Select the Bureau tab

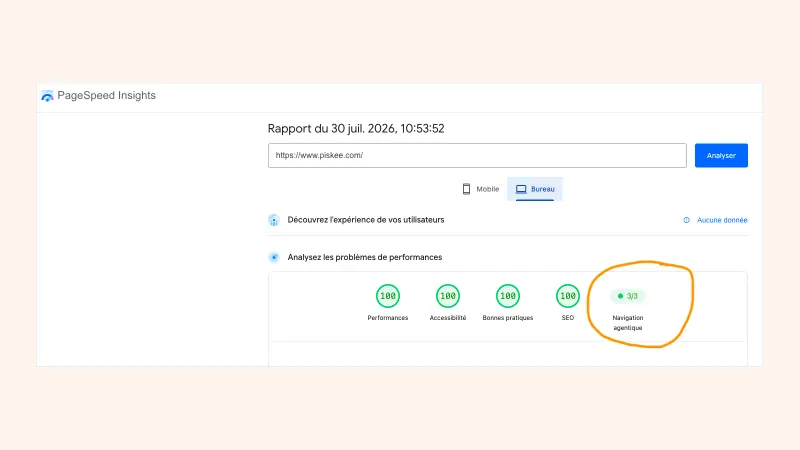pos(535,189)
